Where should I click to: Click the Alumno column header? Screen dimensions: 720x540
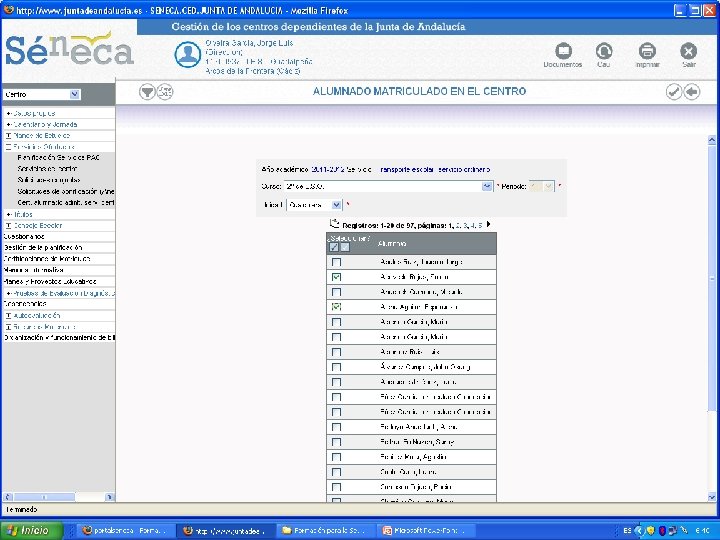pyautogui.click(x=392, y=244)
